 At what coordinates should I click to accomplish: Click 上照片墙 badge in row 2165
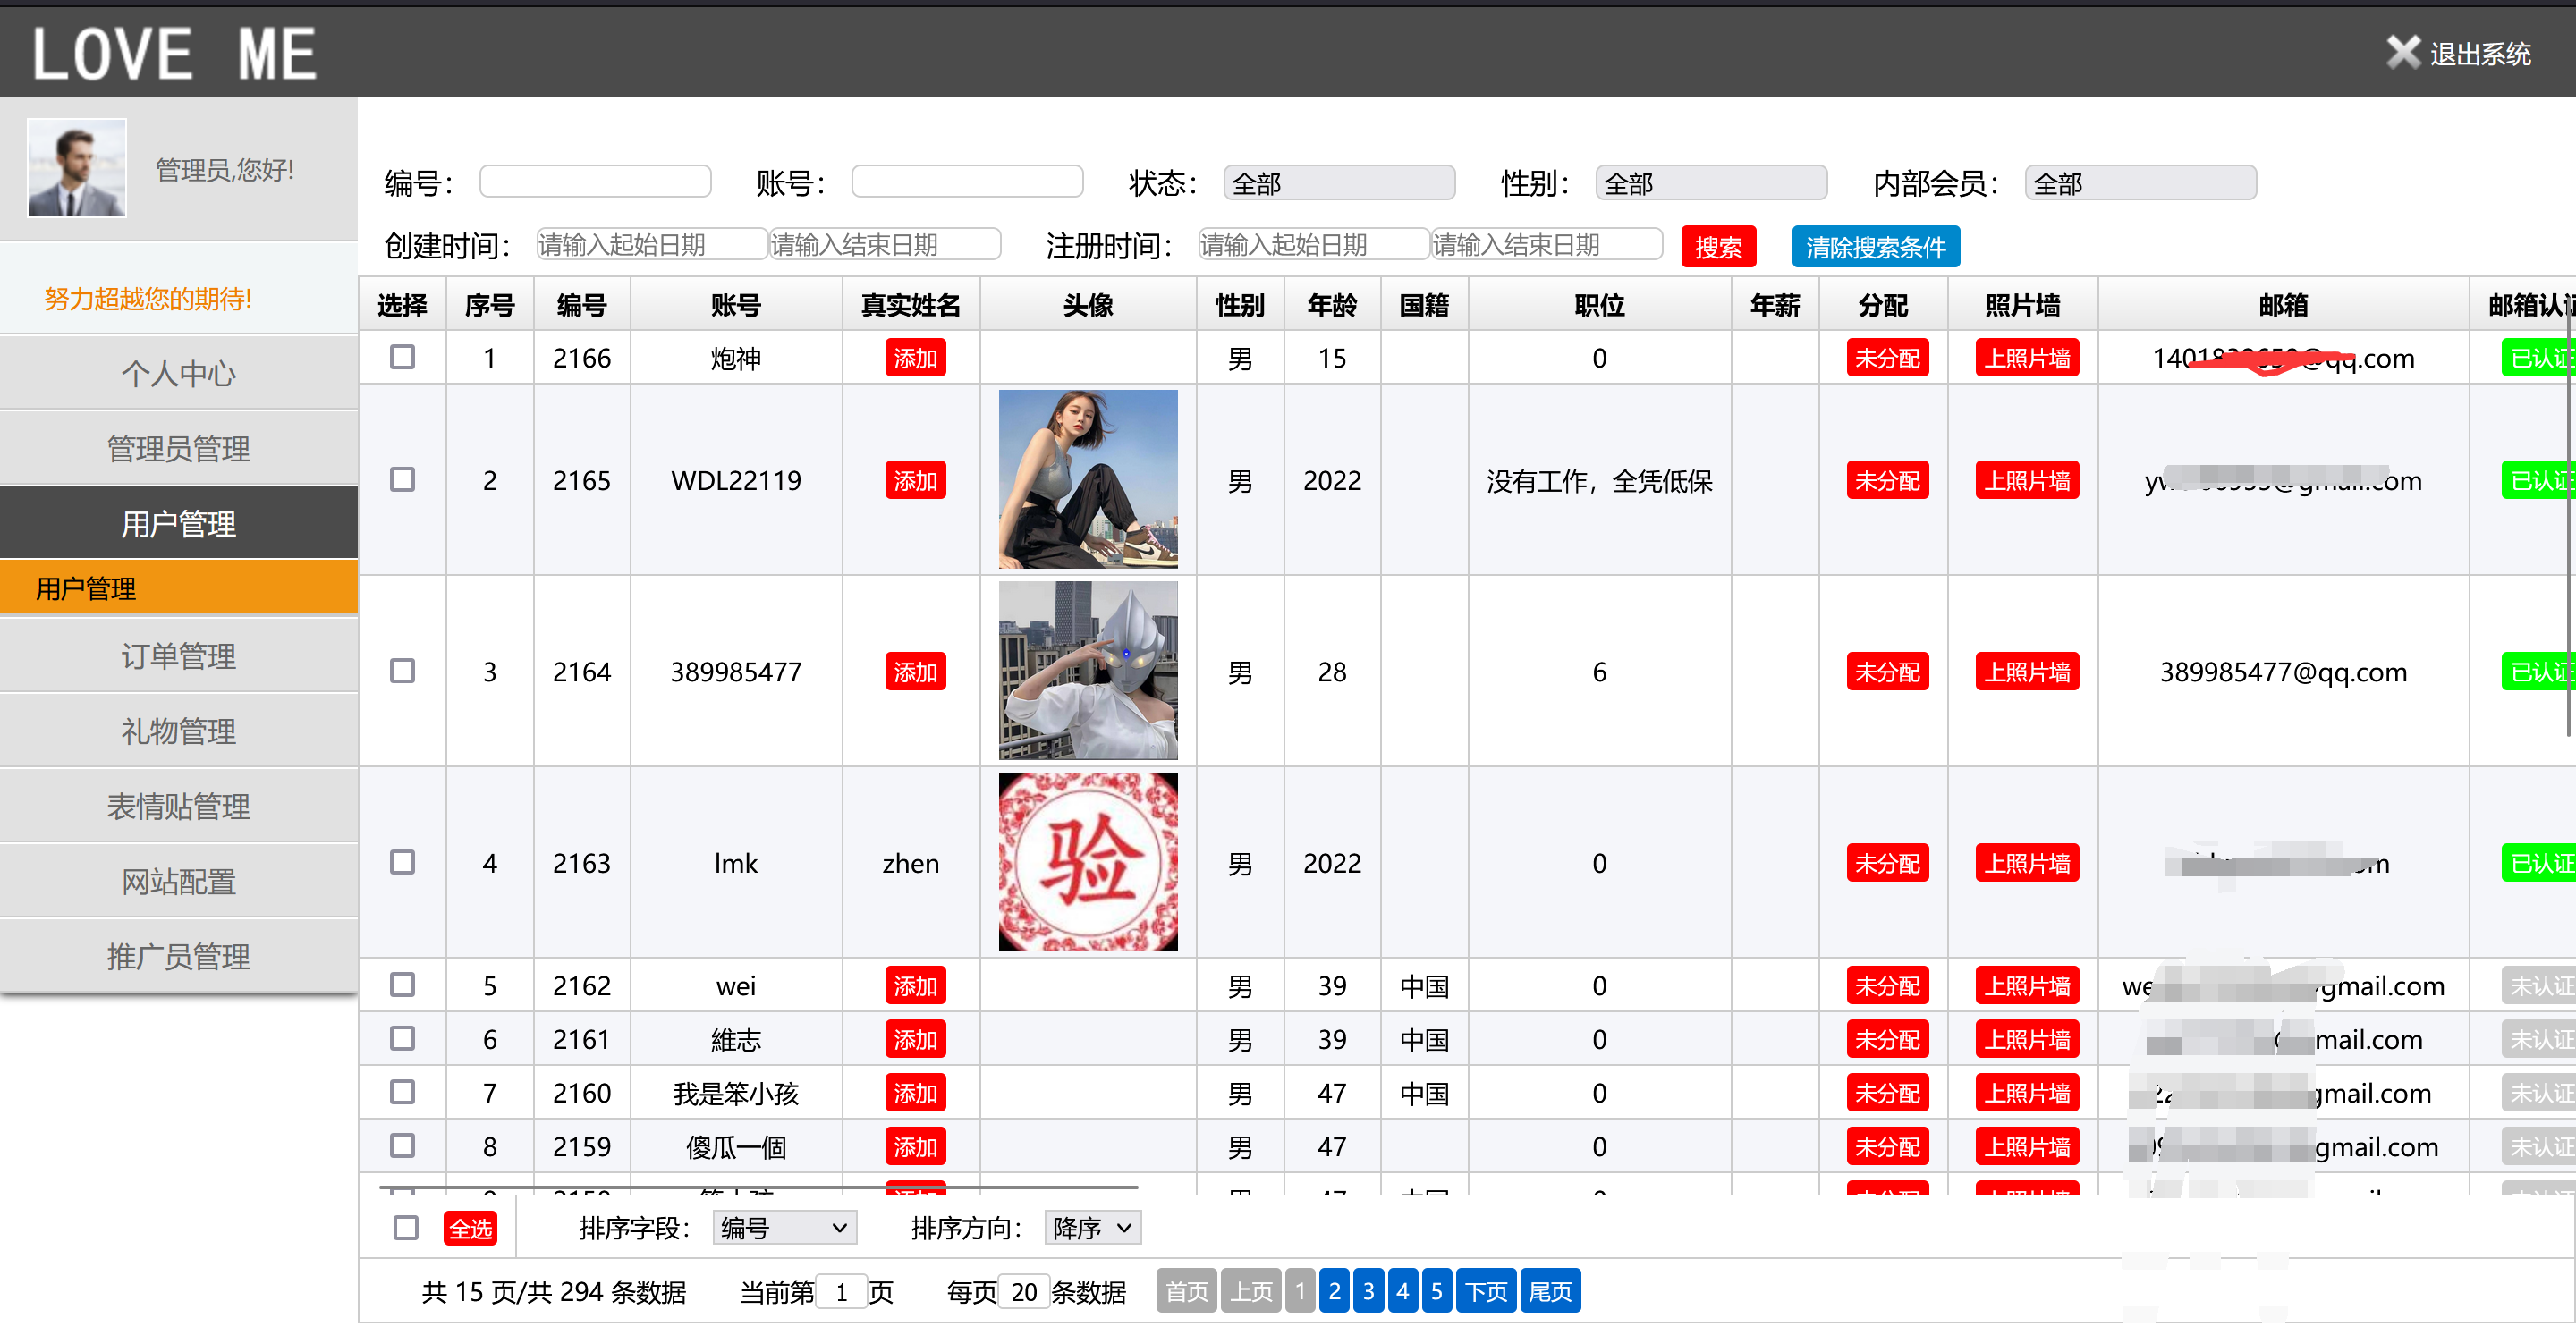[x=2026, y=481]
